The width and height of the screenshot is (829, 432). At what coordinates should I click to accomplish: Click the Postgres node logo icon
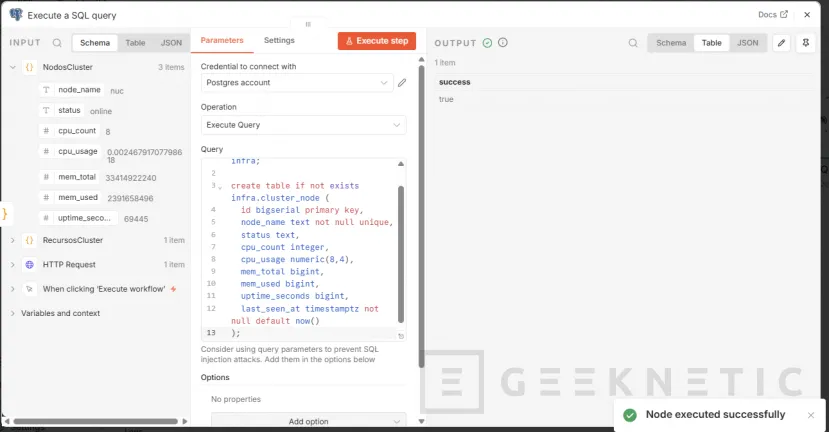tap(16, 15)
